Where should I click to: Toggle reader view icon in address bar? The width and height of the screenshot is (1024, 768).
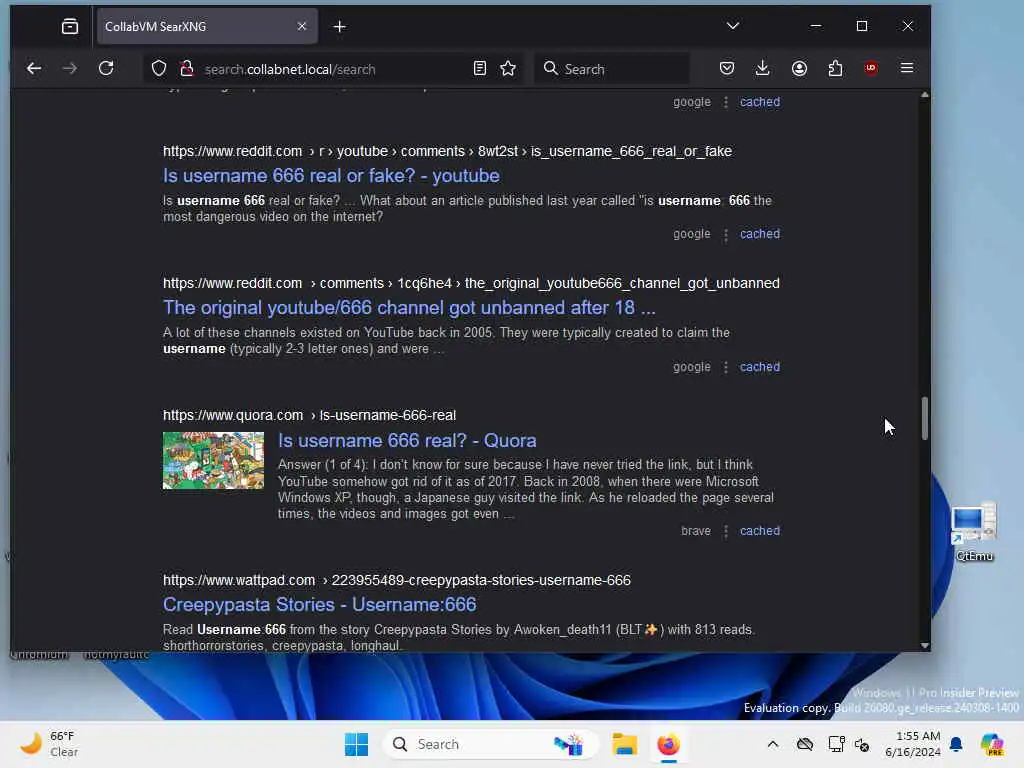click(479, 69)
